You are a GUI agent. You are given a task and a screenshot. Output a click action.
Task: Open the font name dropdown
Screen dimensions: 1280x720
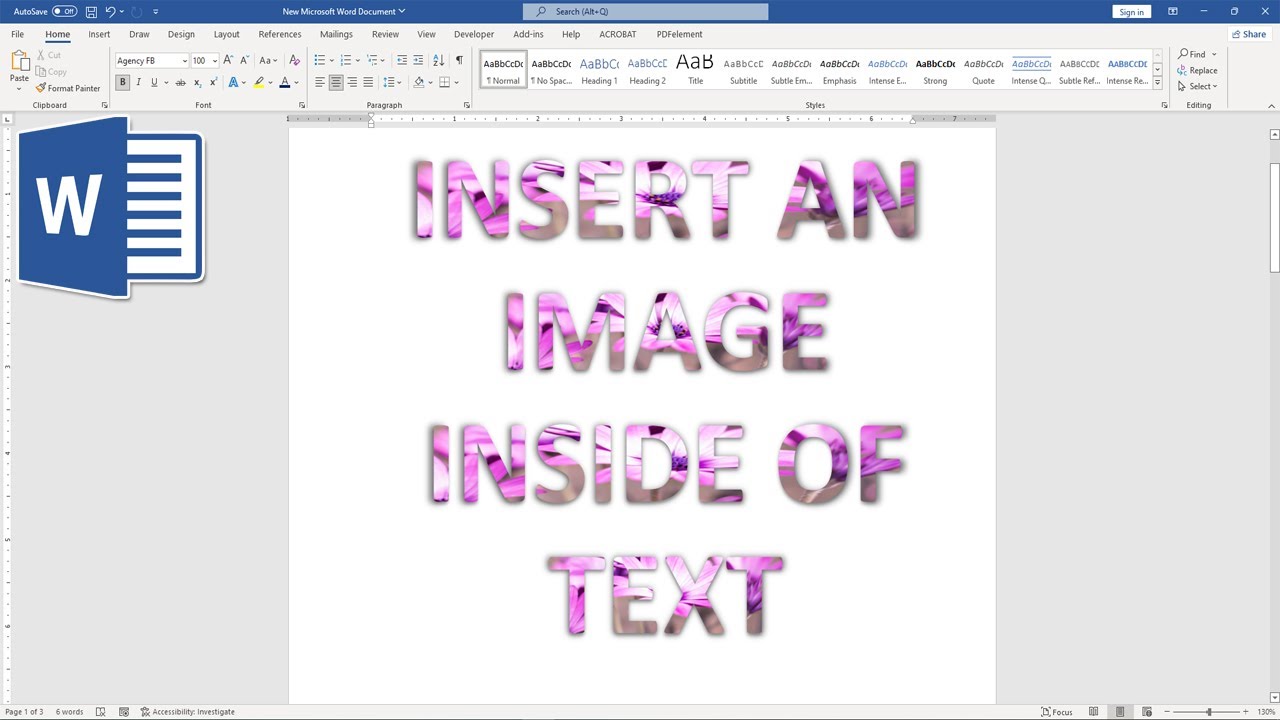coord(185,61)
